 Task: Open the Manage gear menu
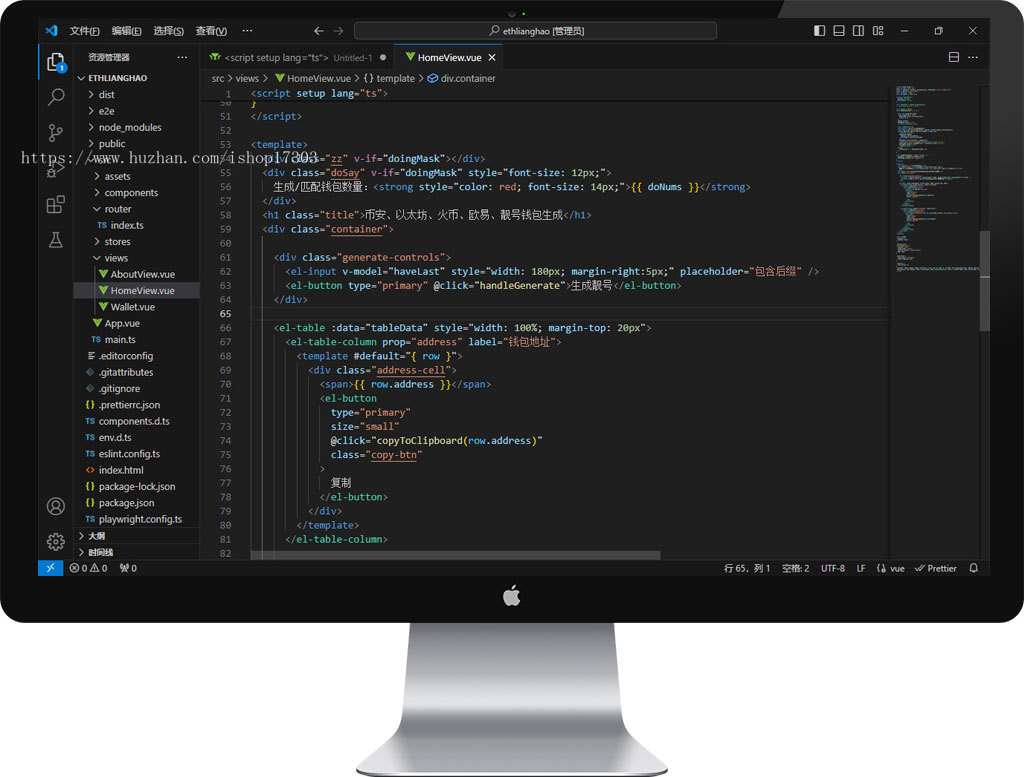(x=56, y=541)
